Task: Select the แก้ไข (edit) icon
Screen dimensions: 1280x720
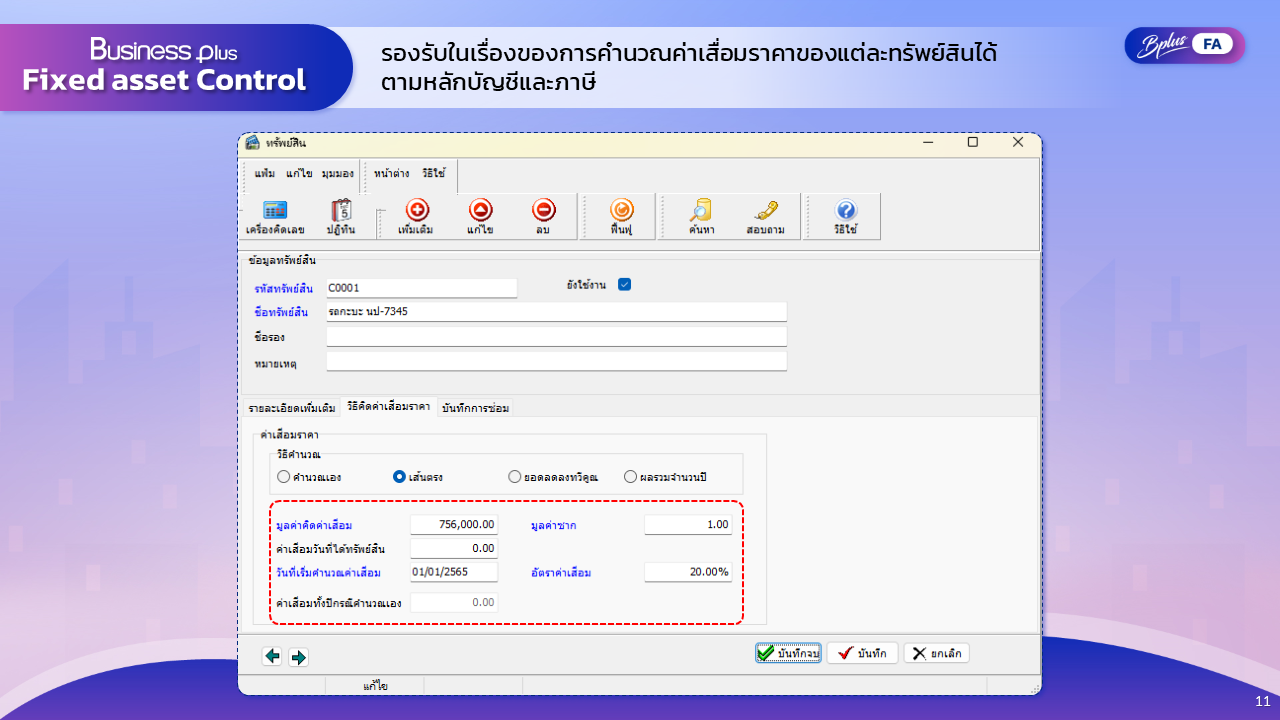Action: (481, 214)
